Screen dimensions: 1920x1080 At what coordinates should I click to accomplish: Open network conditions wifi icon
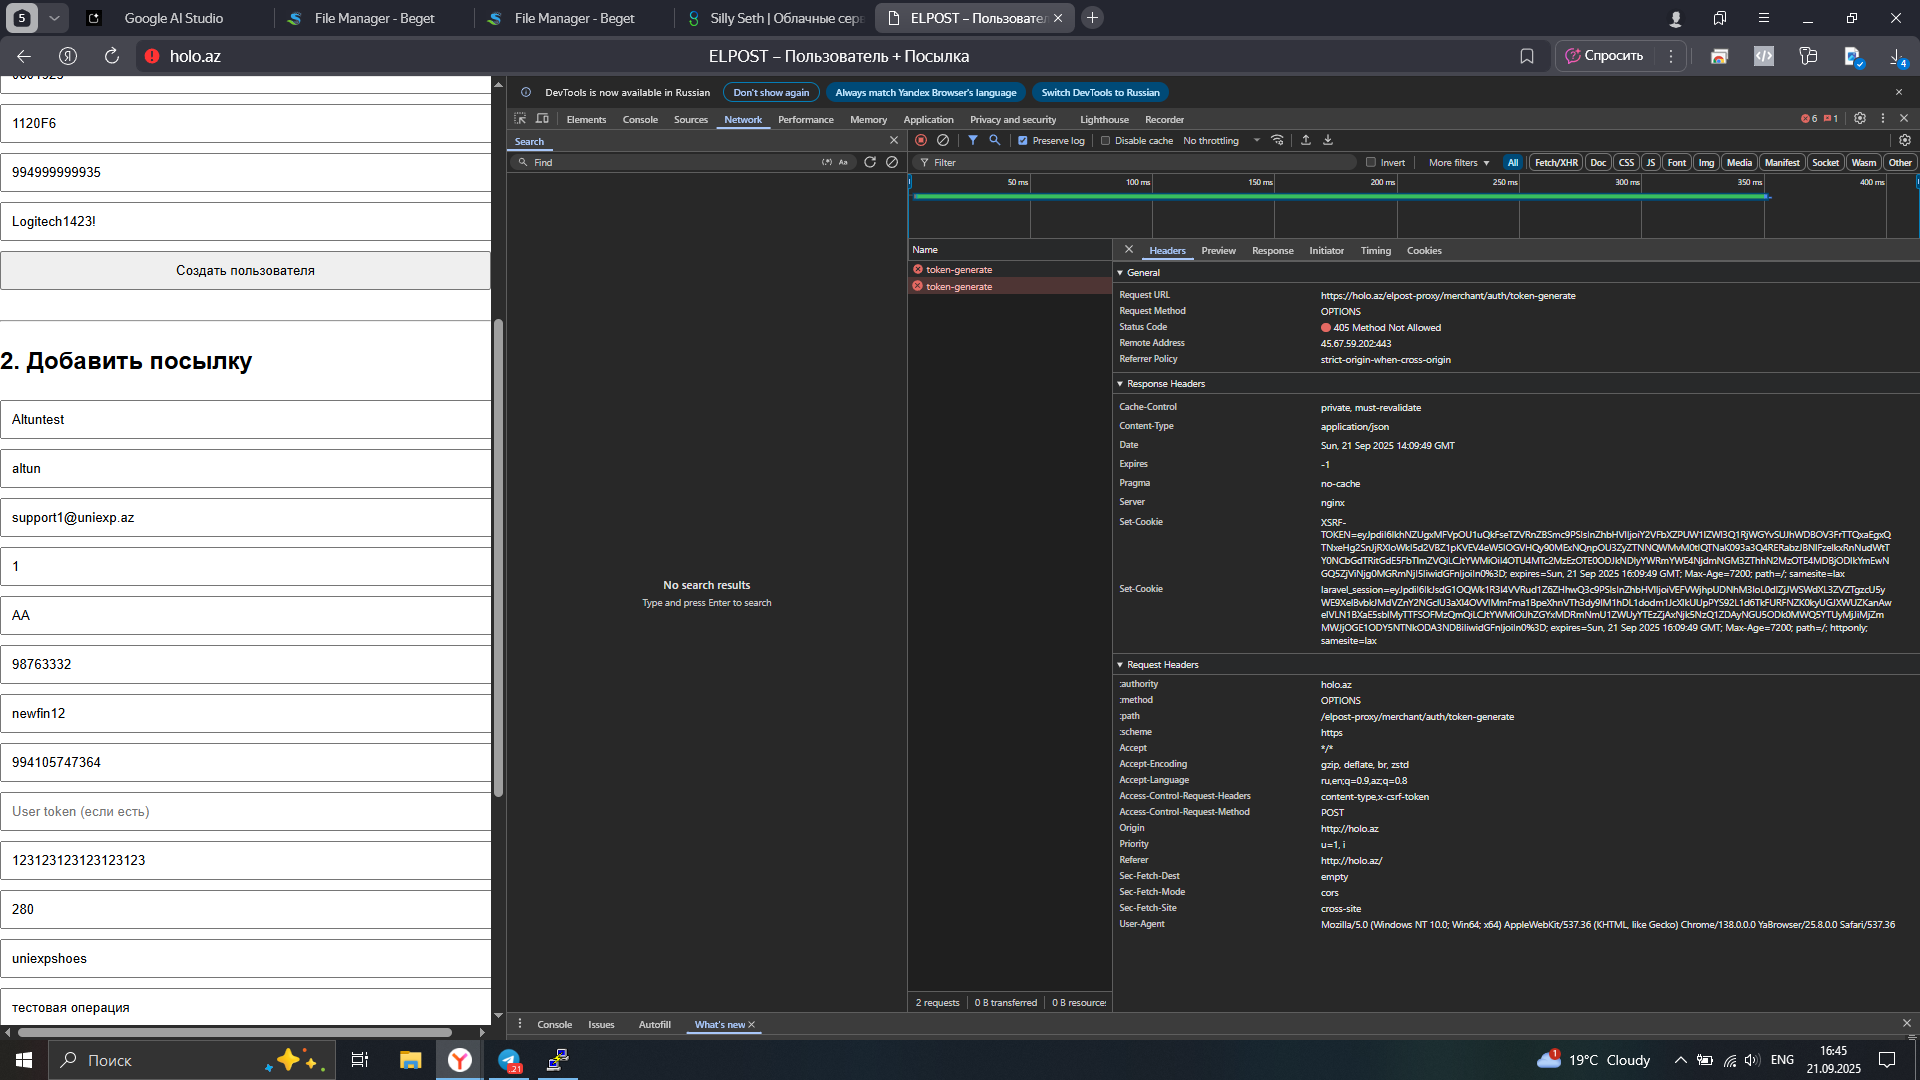[x=1278, y=140]
